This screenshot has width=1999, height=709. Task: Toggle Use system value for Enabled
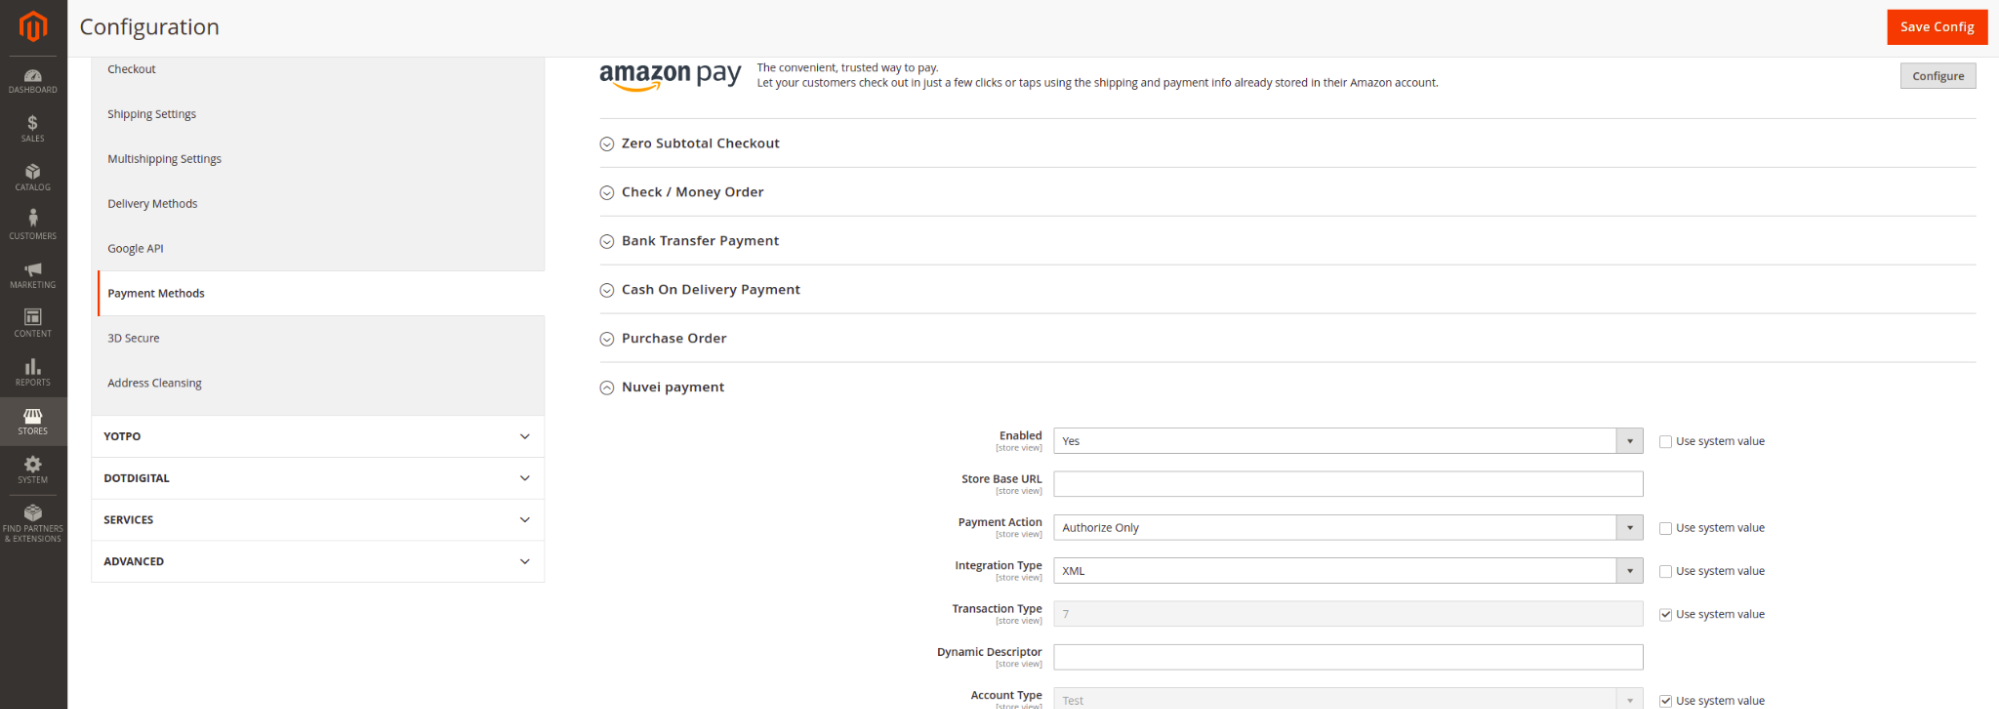click(x=1665, y=442)
